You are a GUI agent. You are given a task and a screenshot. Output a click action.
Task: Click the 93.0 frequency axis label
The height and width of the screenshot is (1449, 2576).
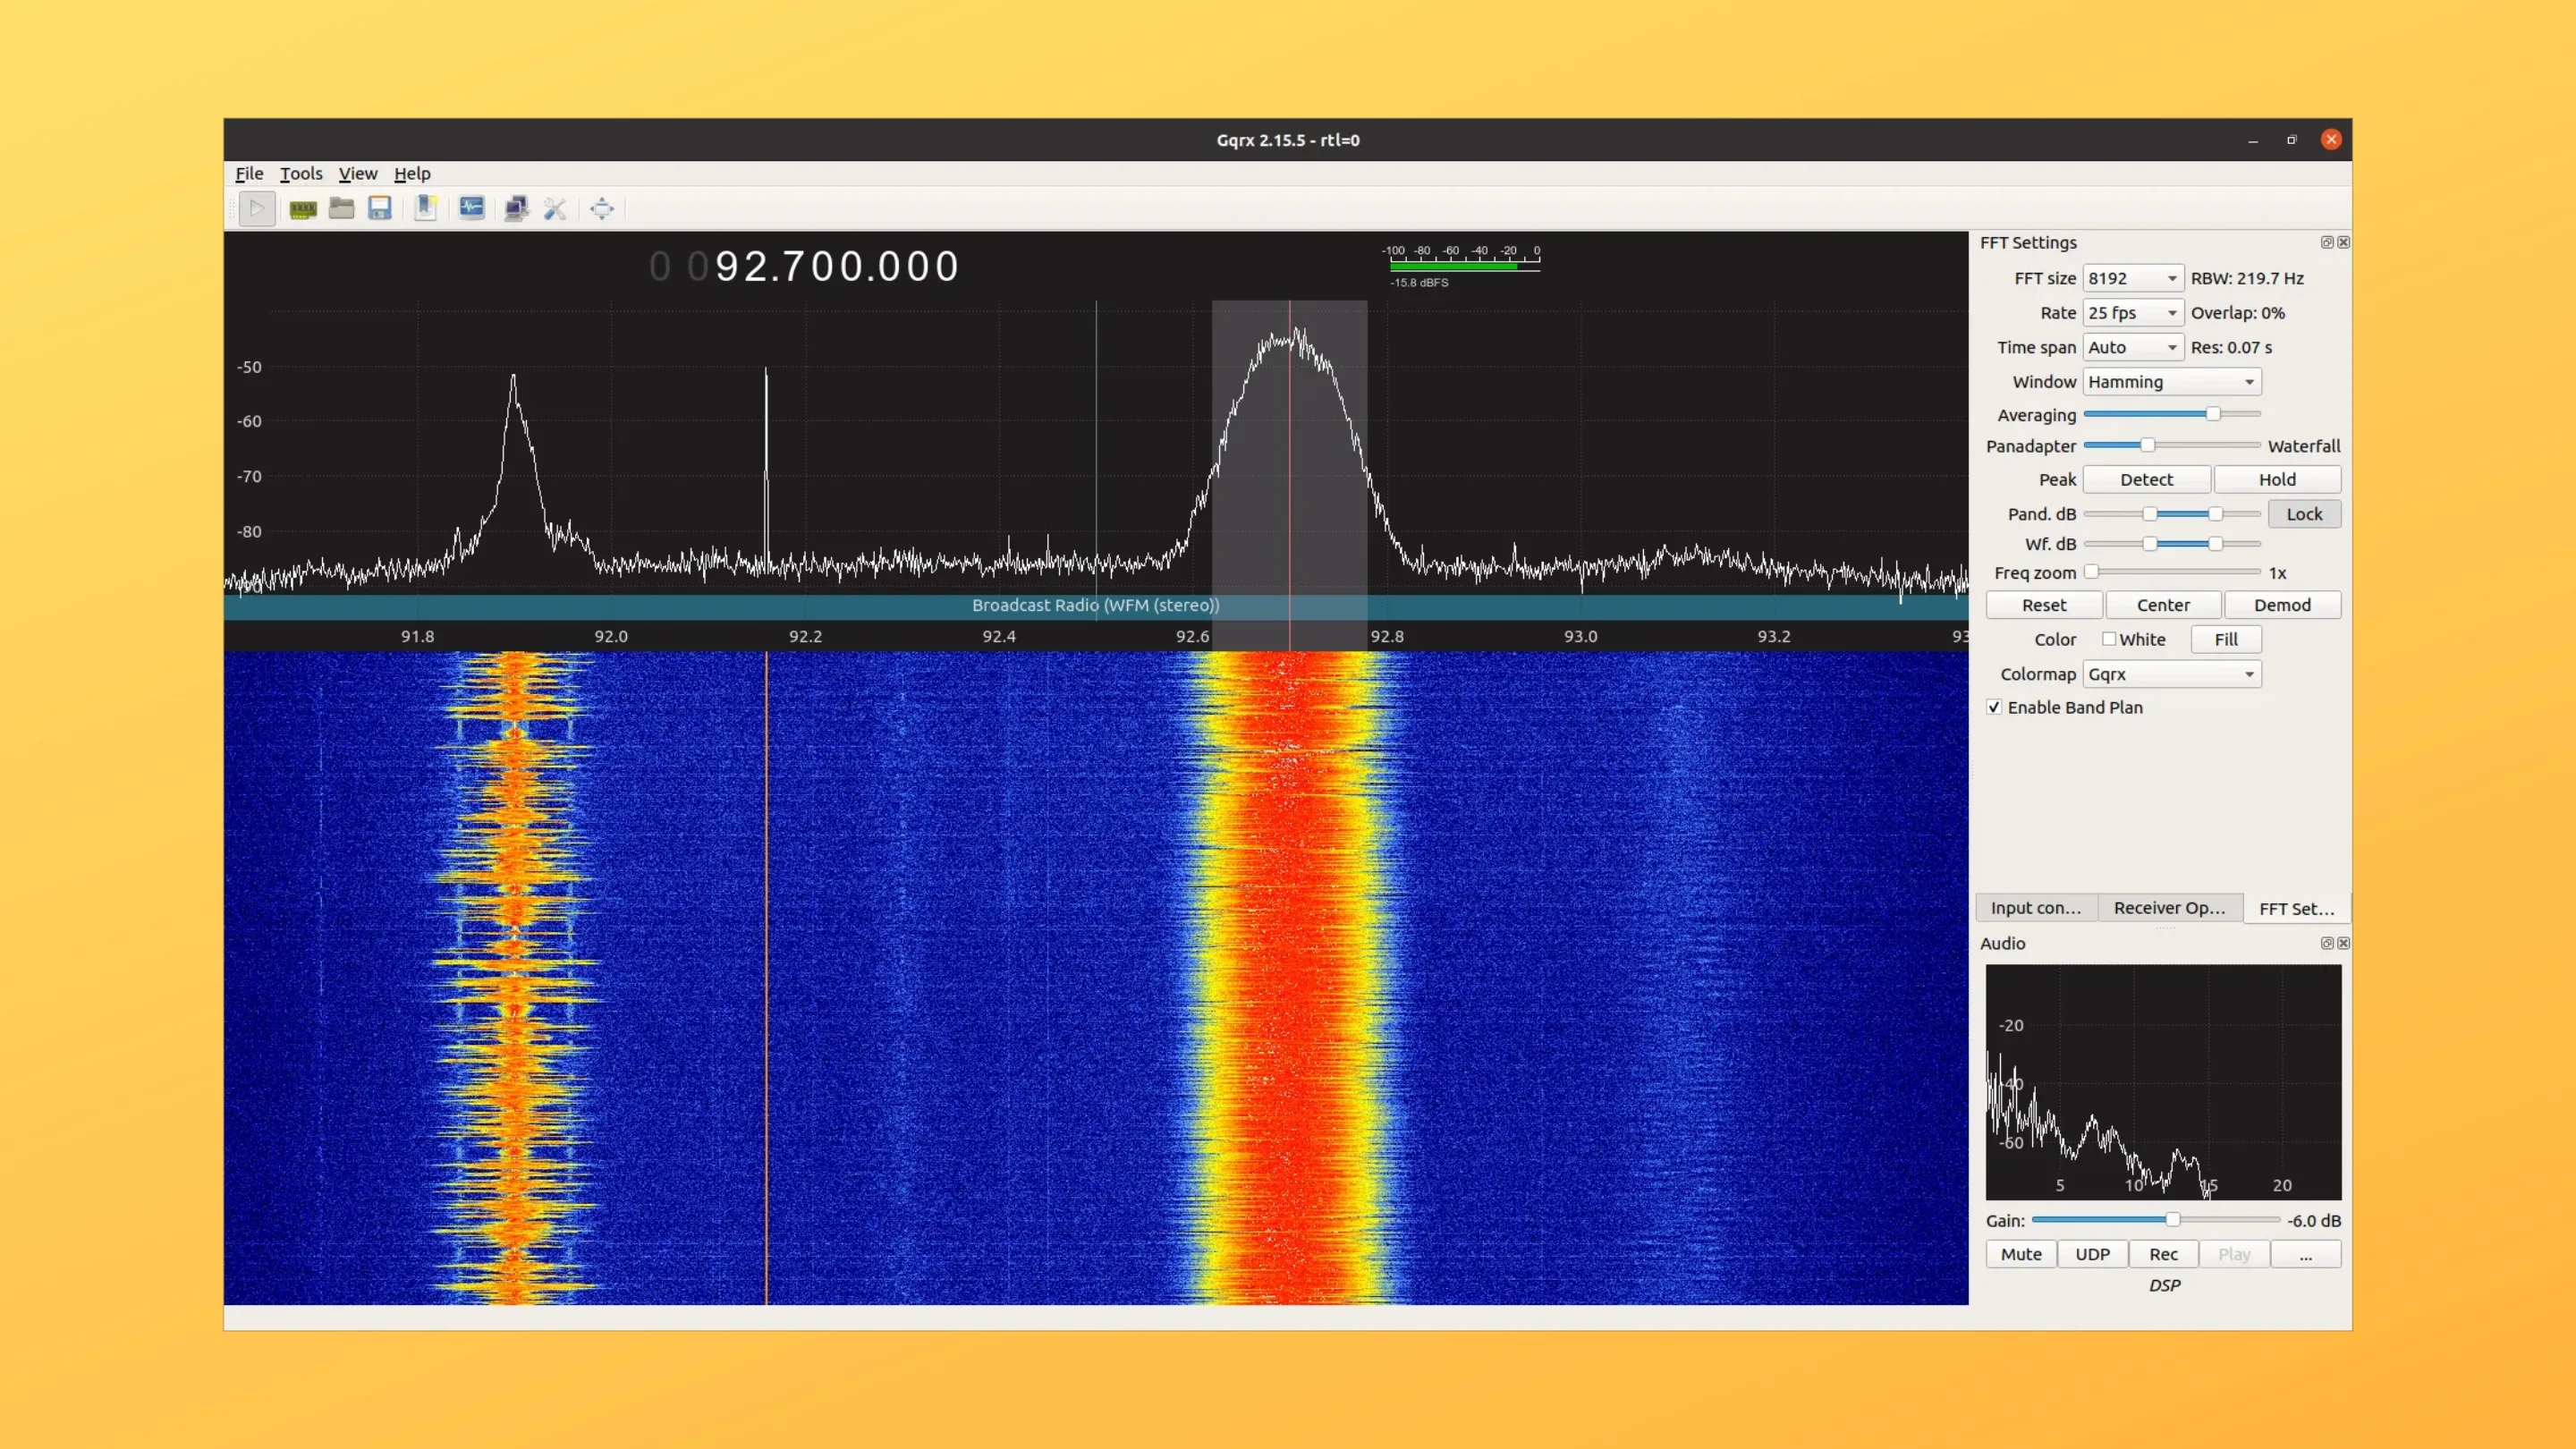coord(1580,636)
